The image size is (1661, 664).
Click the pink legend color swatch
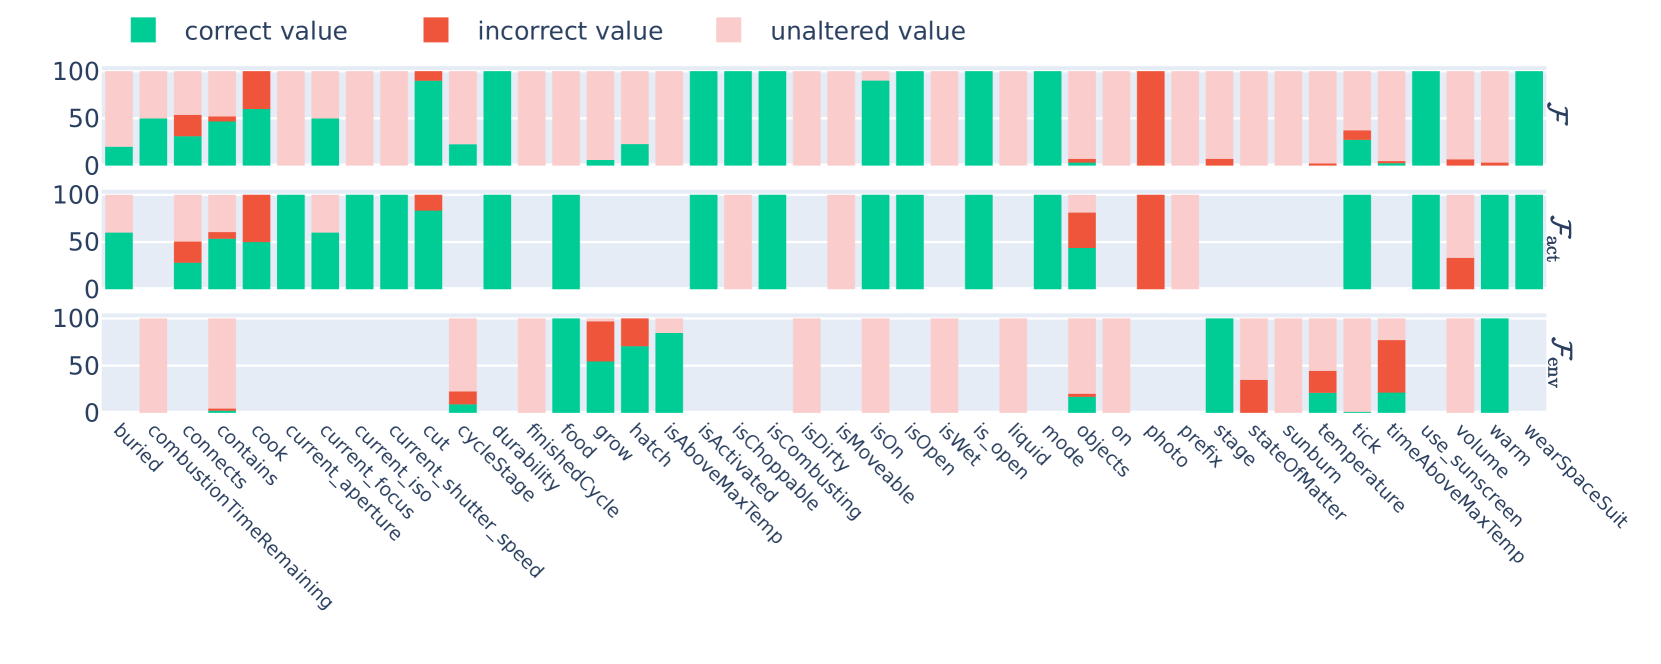click(x=729, y=31)
